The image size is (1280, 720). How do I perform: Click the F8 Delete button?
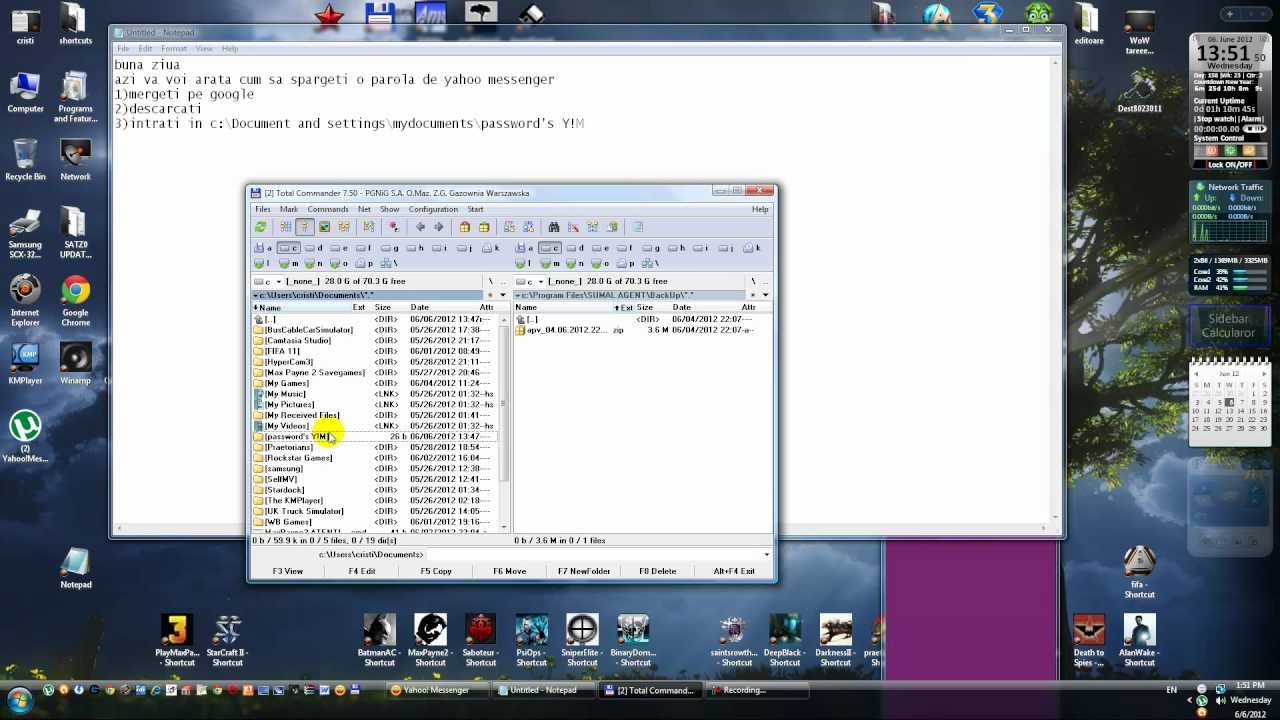[658, 571]
